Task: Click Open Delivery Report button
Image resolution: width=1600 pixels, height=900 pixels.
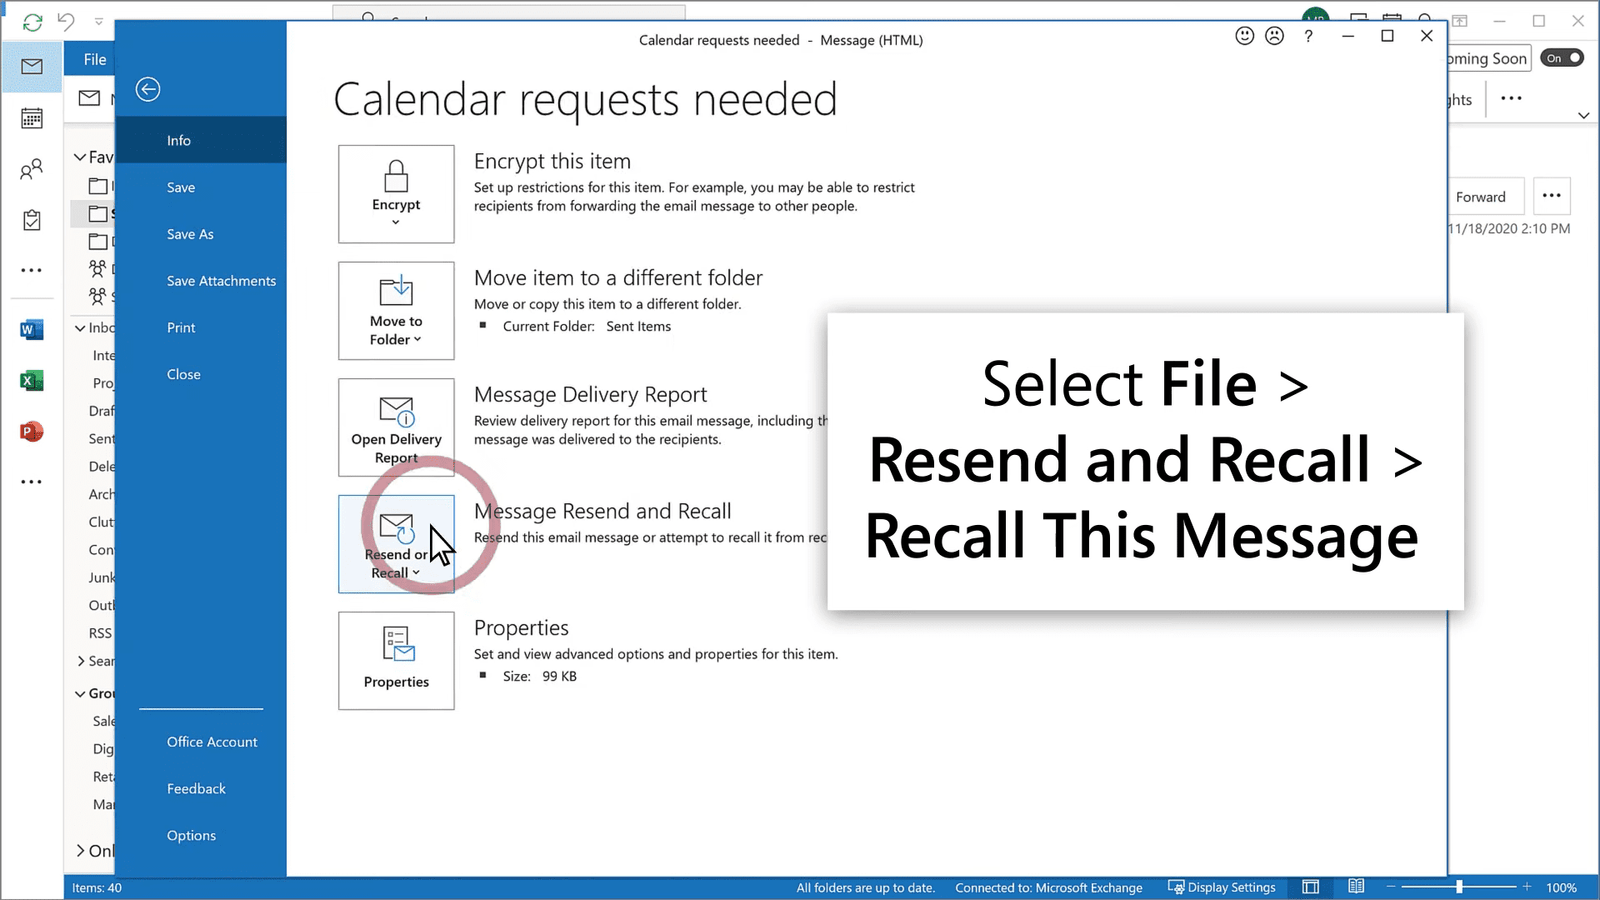Action: pyautogui.click(x=396, y=428)
